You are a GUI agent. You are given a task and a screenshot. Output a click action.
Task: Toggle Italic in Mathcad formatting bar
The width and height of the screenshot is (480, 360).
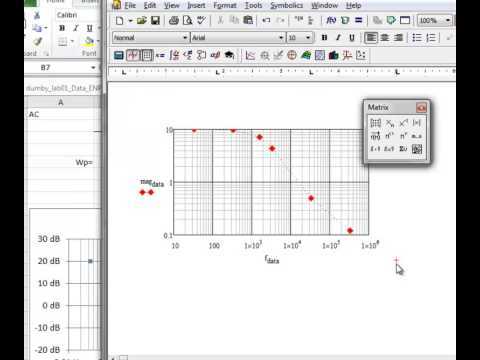coord(338,38)
